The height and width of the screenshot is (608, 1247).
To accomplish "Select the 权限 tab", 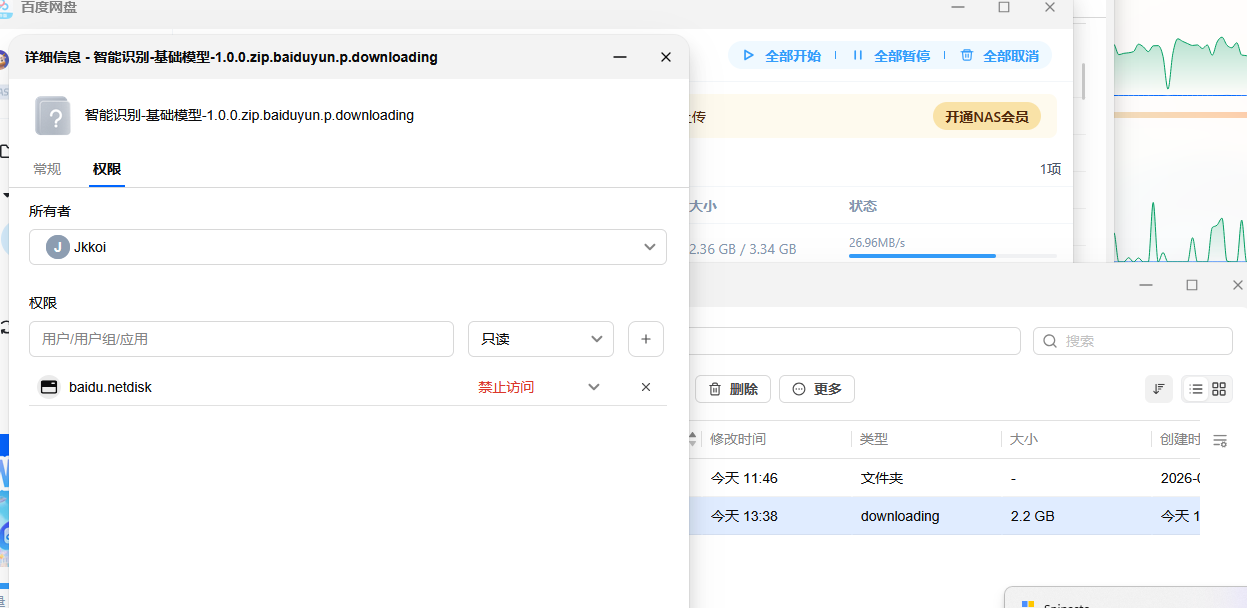I will coord(107,169).
